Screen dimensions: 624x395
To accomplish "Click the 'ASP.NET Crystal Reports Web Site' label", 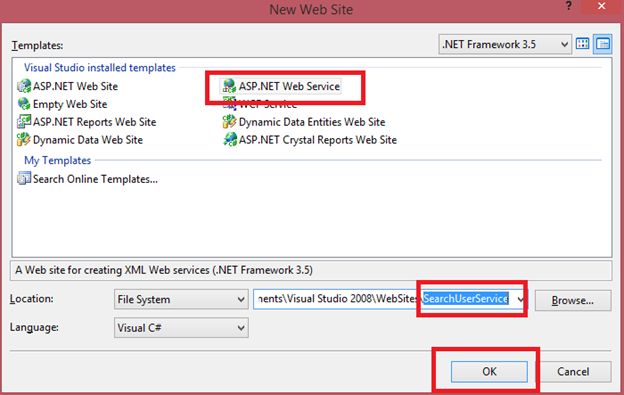I will (318, 140).
